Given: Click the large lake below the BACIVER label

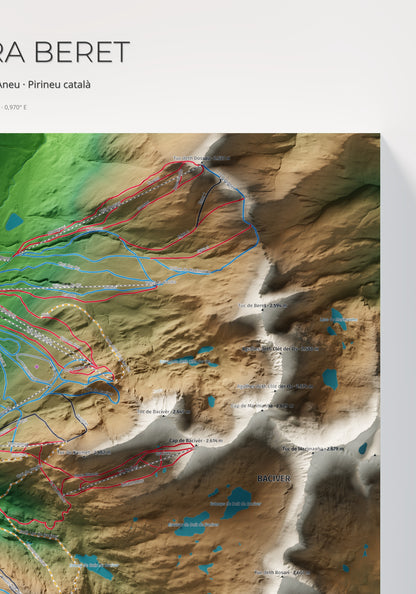Looking at the screenshot, I should tap(237, 502).
